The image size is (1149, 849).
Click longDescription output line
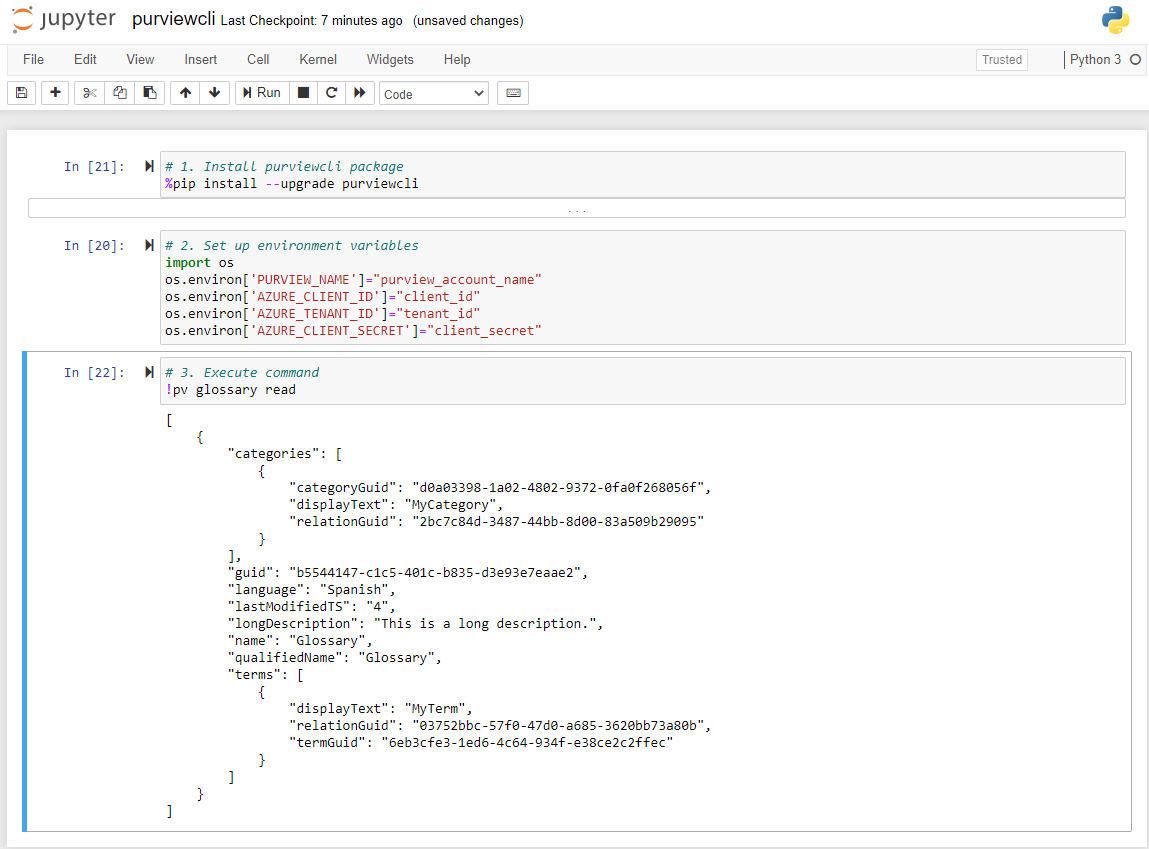pos(415,623)
